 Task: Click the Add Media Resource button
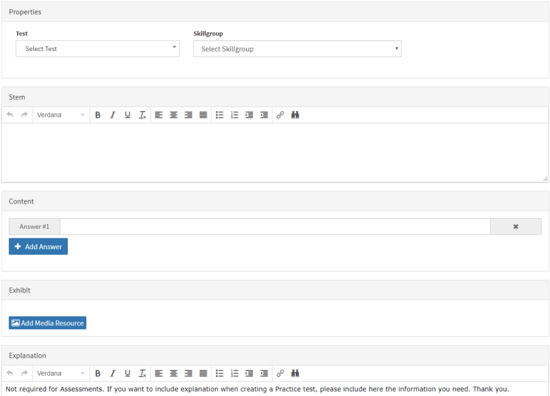pyautogui.click(x=48, y=323)
